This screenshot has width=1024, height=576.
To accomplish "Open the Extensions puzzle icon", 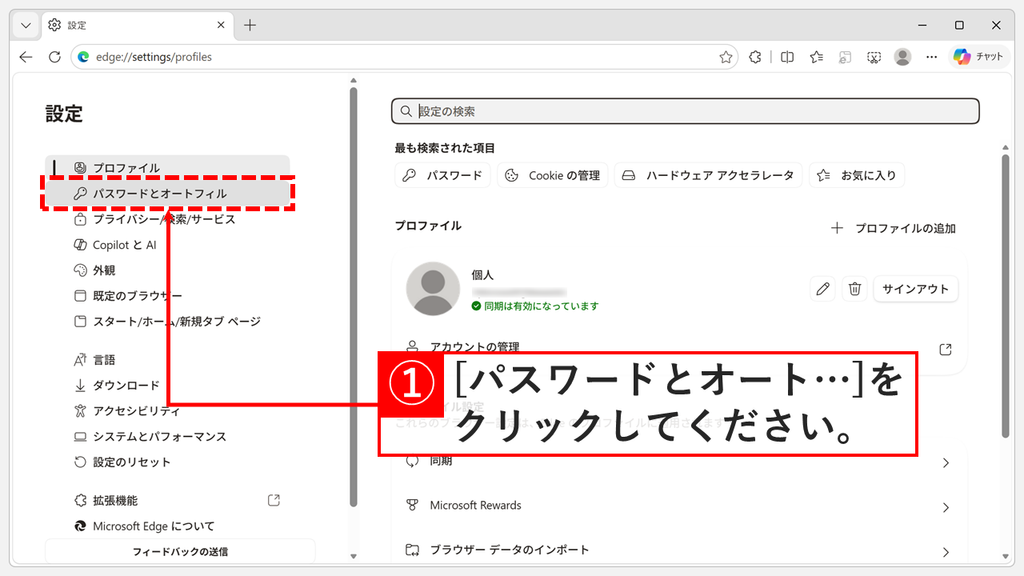I will pos(755,57).
